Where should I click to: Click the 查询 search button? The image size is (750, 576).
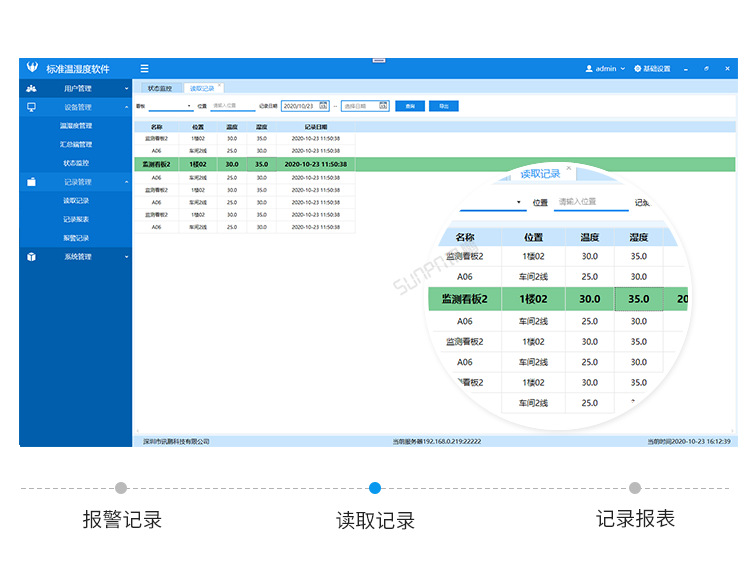tap(410, 106)
